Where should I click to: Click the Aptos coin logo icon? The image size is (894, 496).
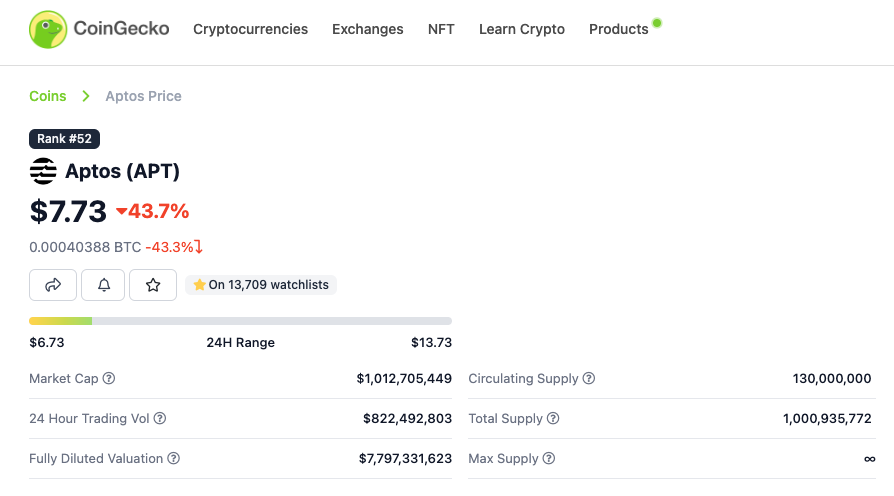coord(43,172)
